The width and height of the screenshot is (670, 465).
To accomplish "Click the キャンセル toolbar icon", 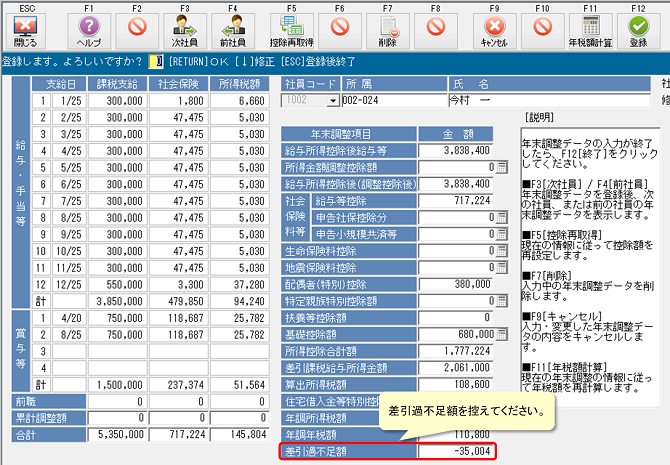I will [x=494, y=30].
